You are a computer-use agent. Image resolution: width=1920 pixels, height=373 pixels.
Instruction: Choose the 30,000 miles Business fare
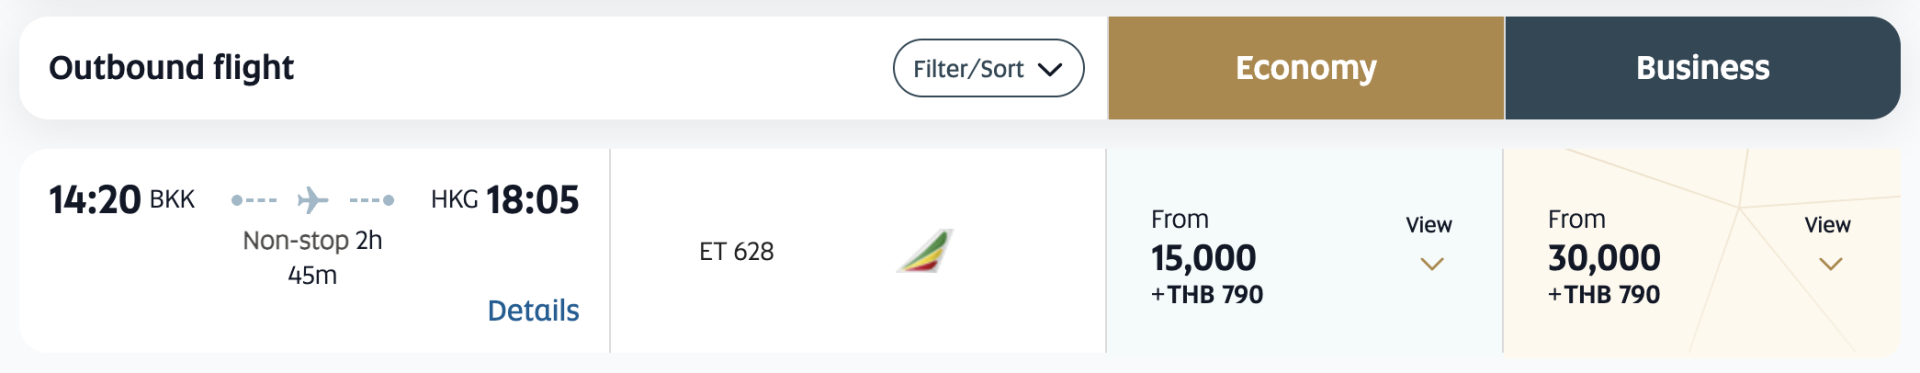1604,257
